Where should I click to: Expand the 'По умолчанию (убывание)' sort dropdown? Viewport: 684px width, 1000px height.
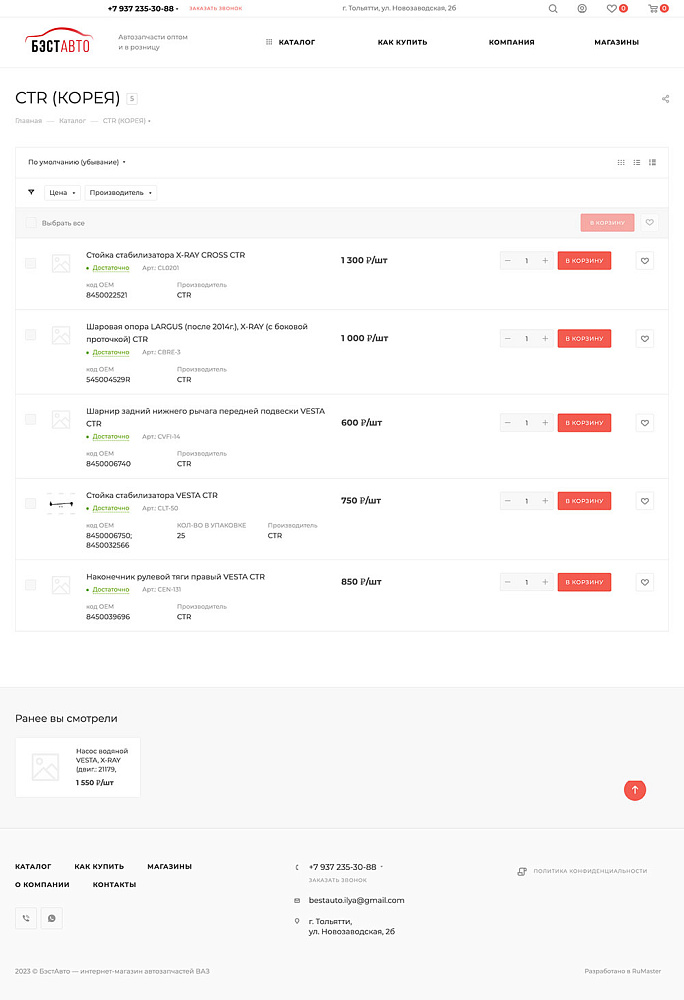click(77, 162)
